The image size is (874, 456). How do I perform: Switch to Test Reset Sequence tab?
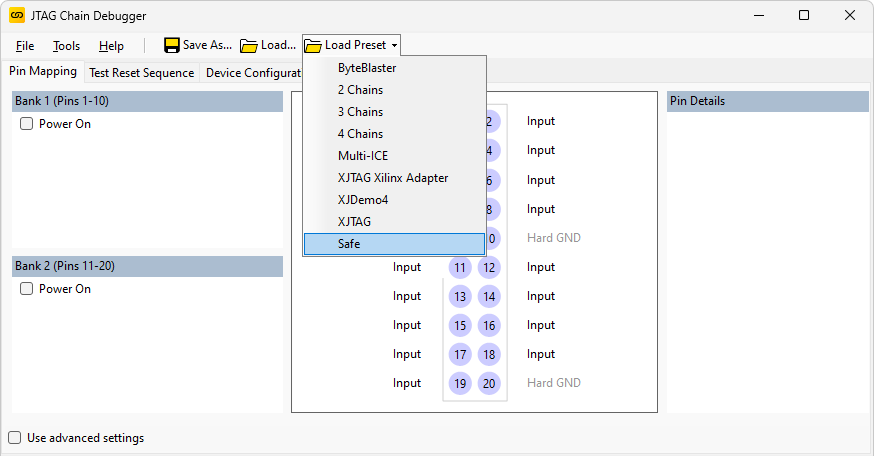coord(141,73)
